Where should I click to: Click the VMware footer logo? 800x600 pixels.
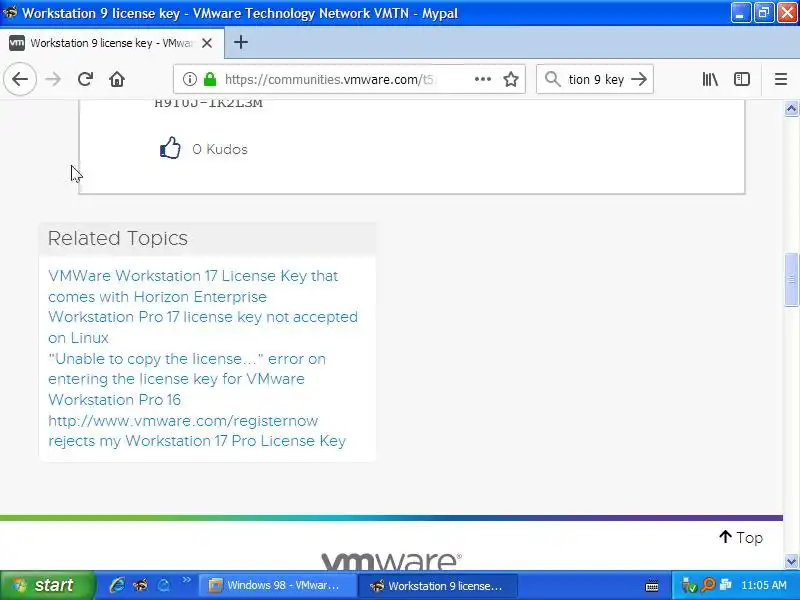pyautogui.click(x=391, y=560)
